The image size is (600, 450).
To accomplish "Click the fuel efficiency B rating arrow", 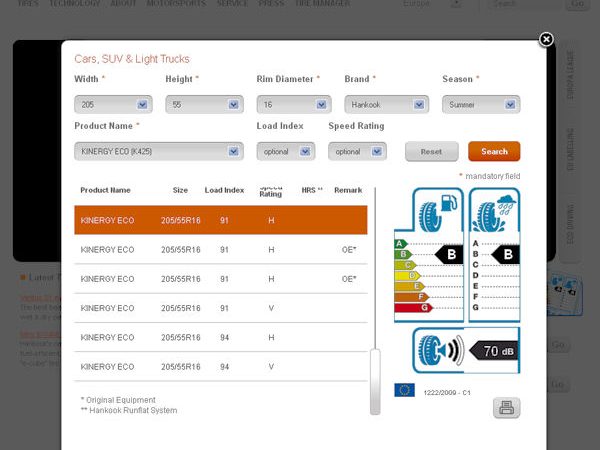I will click(449, 254).
